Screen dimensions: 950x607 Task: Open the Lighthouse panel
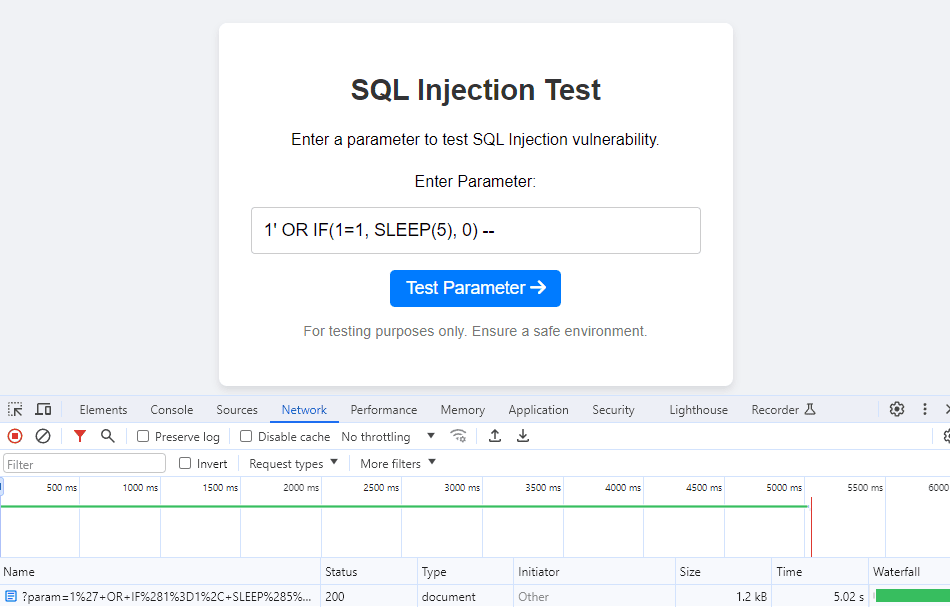tap(698, 409)
